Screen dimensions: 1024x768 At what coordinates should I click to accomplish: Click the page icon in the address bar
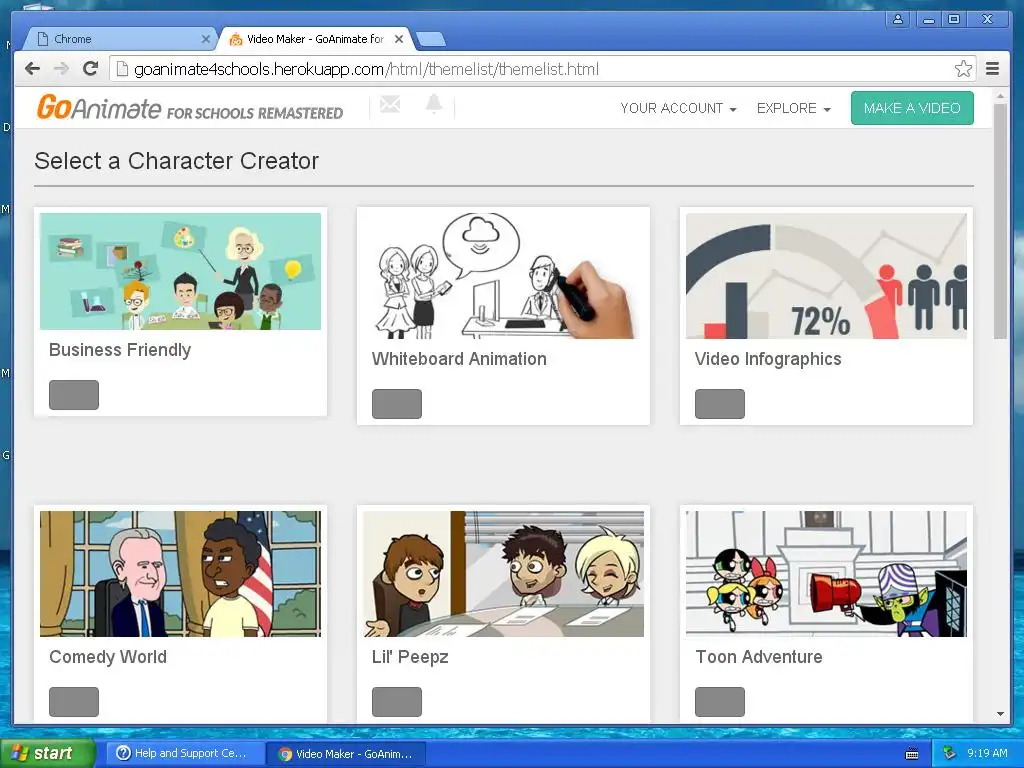pos(122,69)
